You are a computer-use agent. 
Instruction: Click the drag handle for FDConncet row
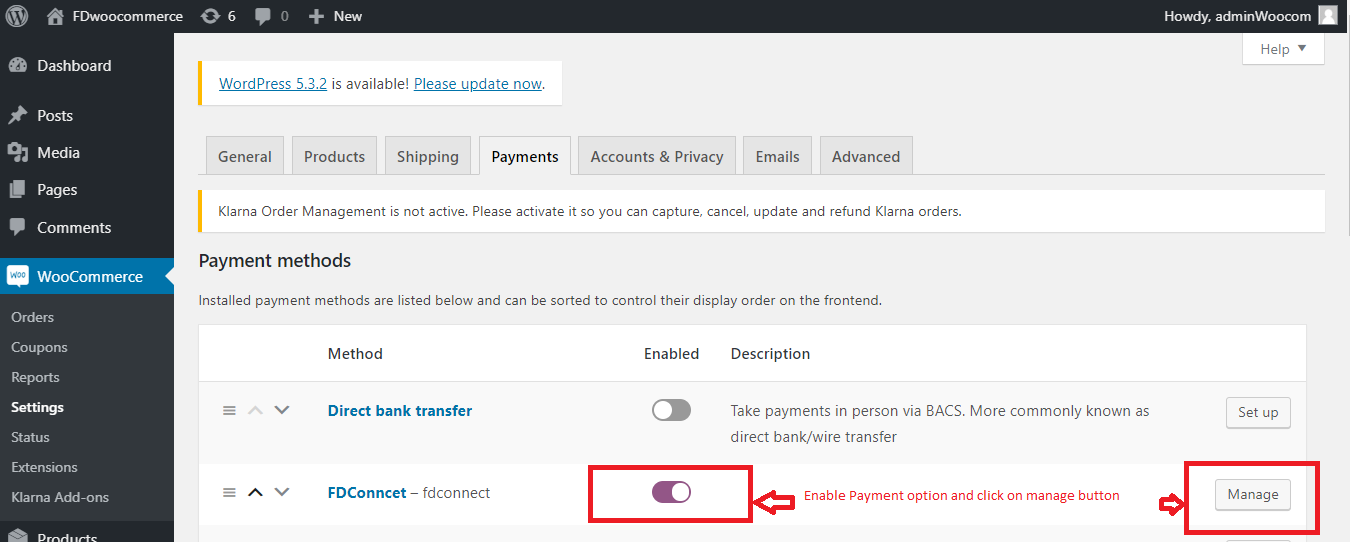(229, 492)
